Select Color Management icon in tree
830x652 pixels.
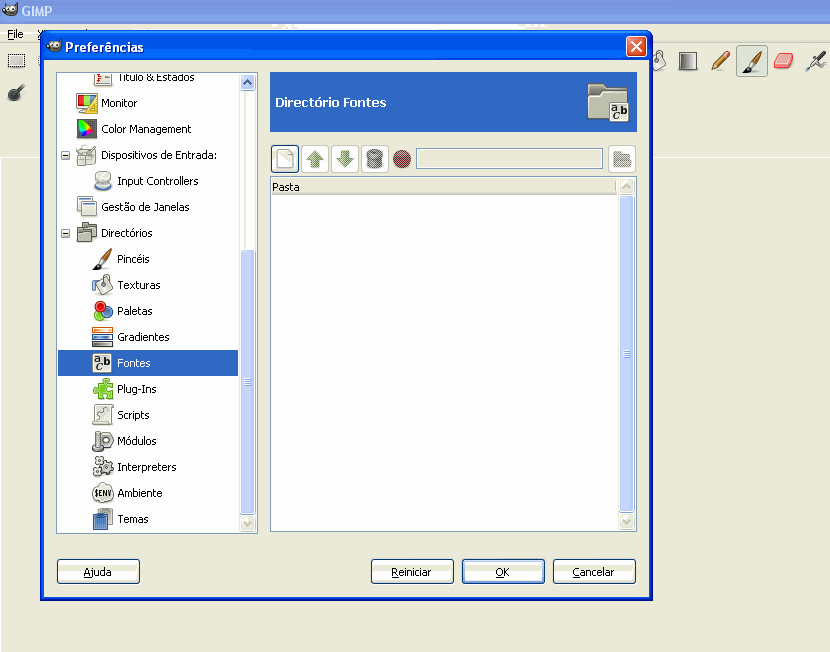[86, 129]
